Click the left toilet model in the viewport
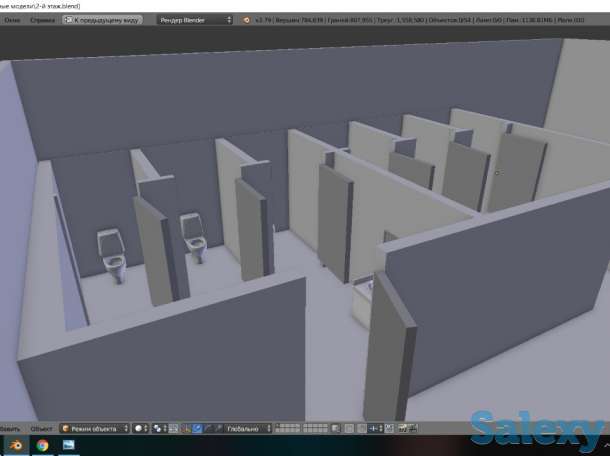The width and height of the screenshot is (610, 456). point(110,251)
